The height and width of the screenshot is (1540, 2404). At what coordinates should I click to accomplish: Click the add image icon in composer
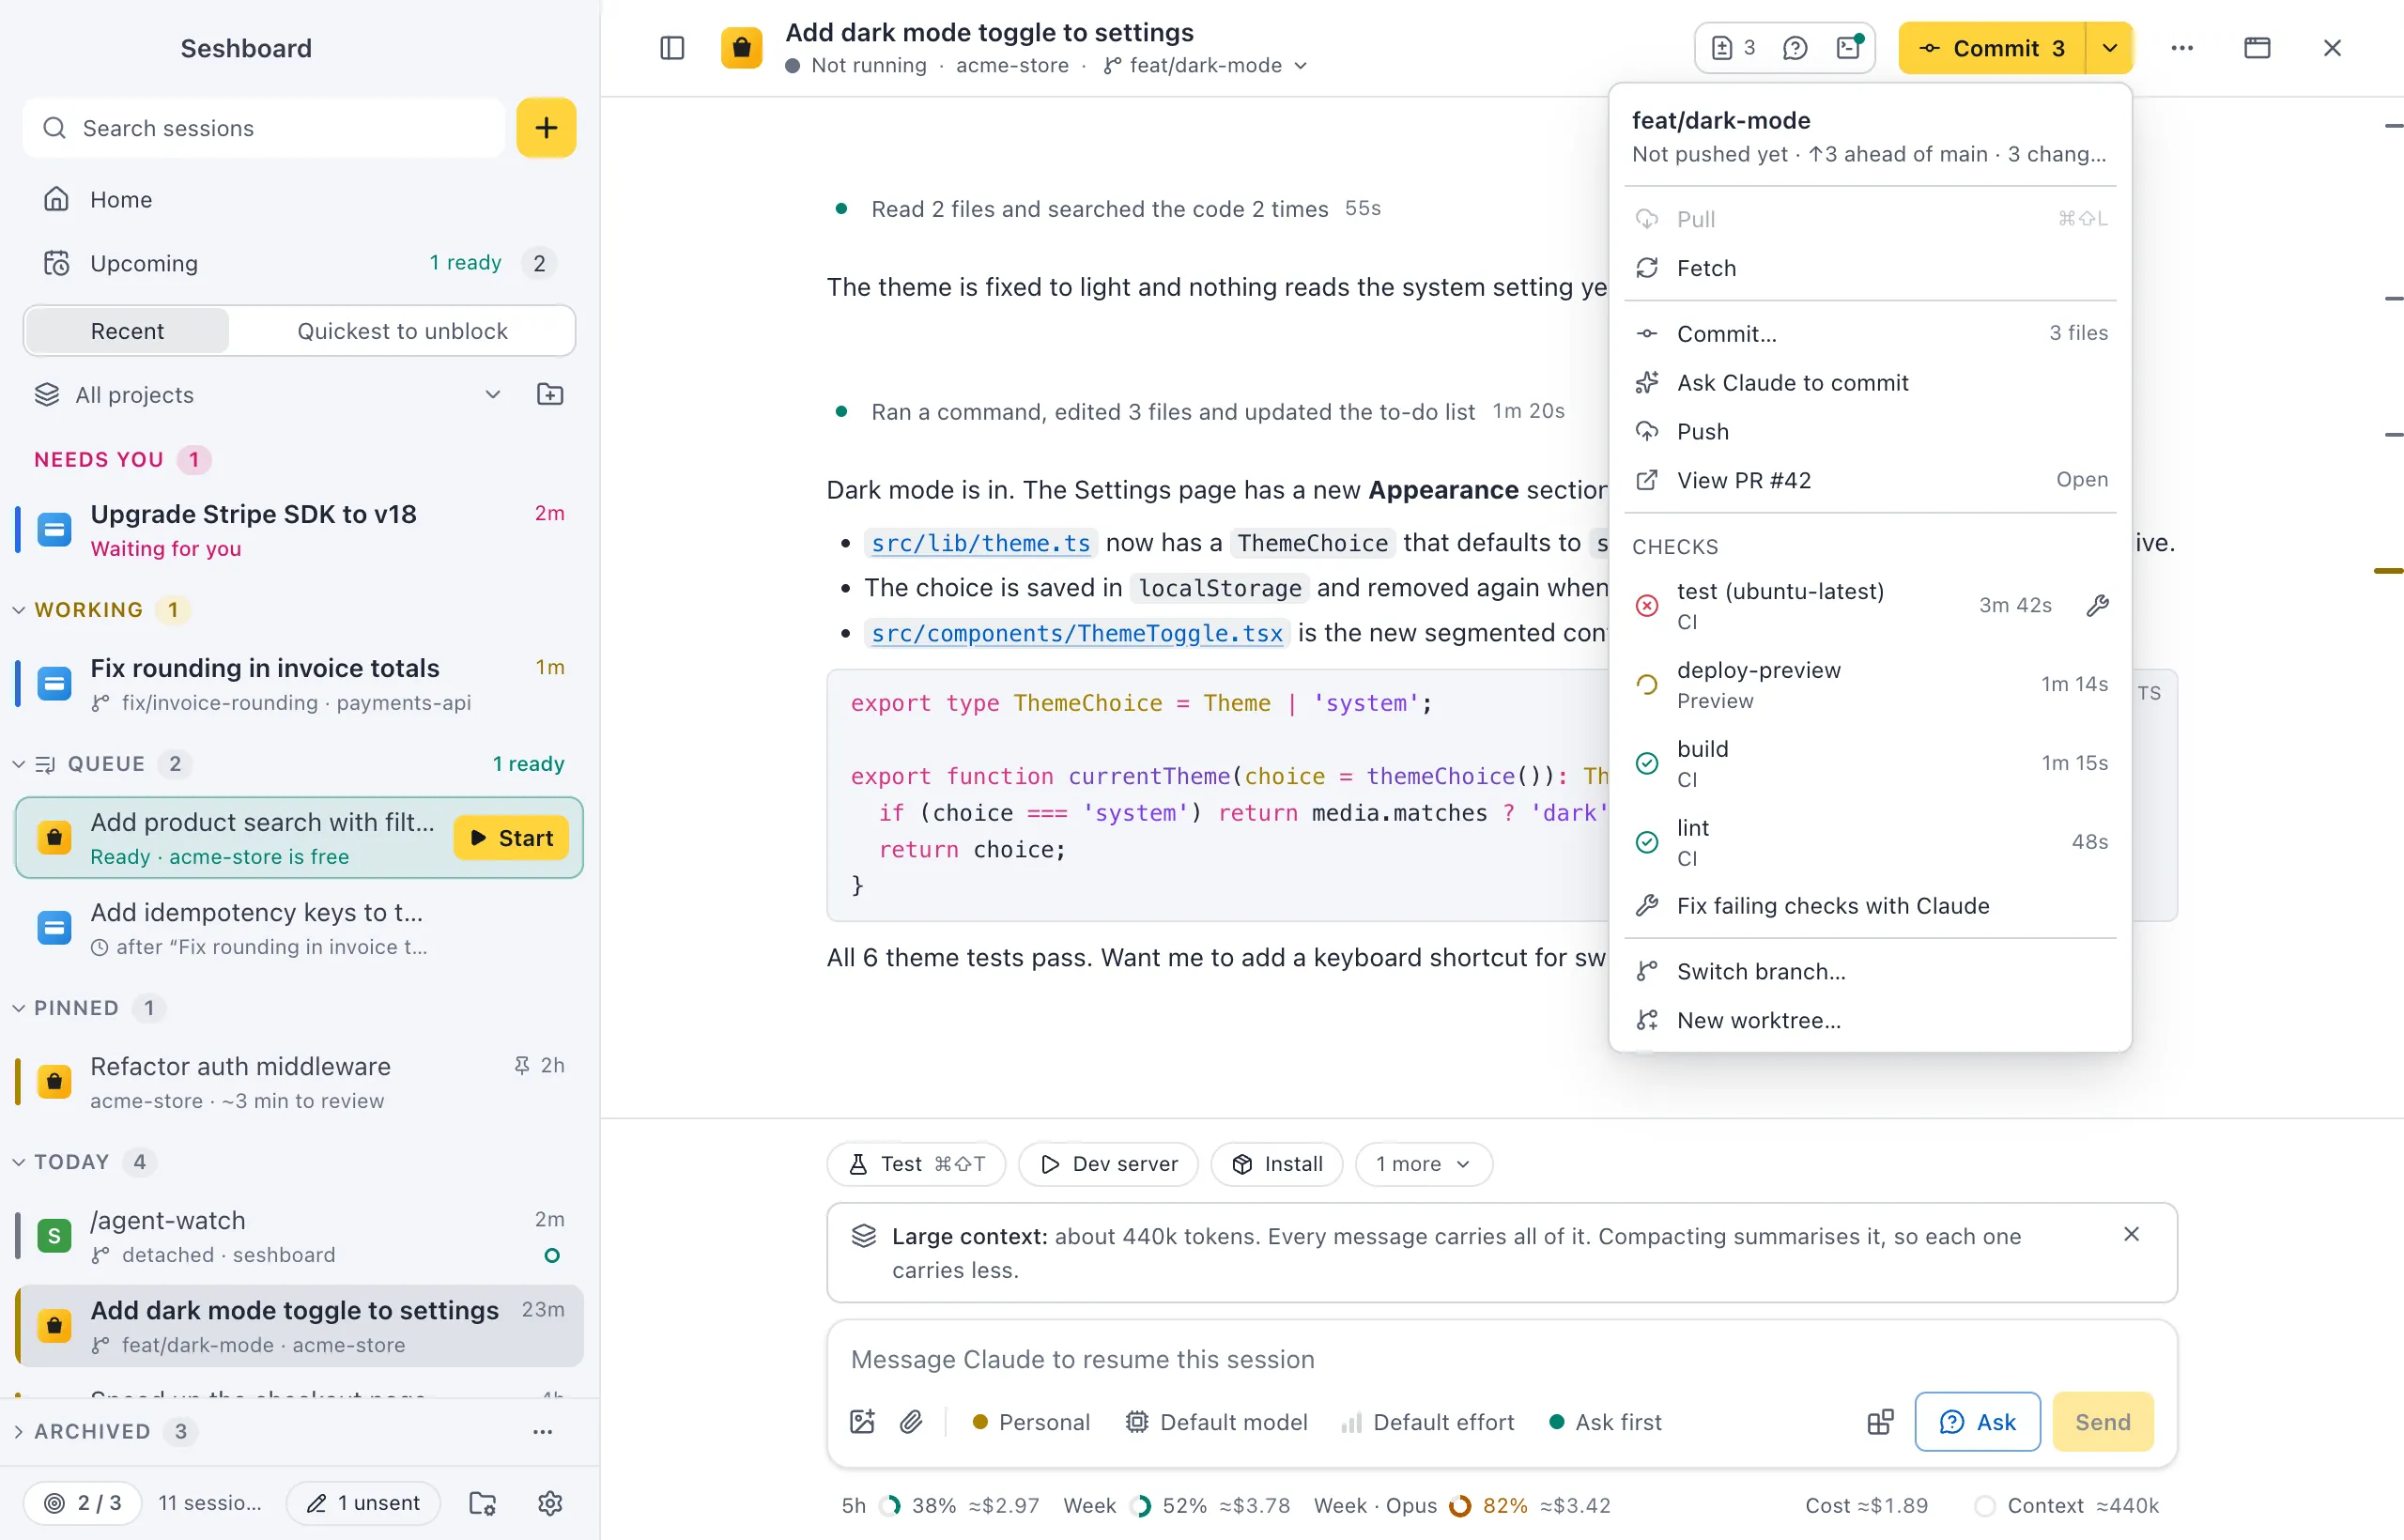click(862, 1422)
